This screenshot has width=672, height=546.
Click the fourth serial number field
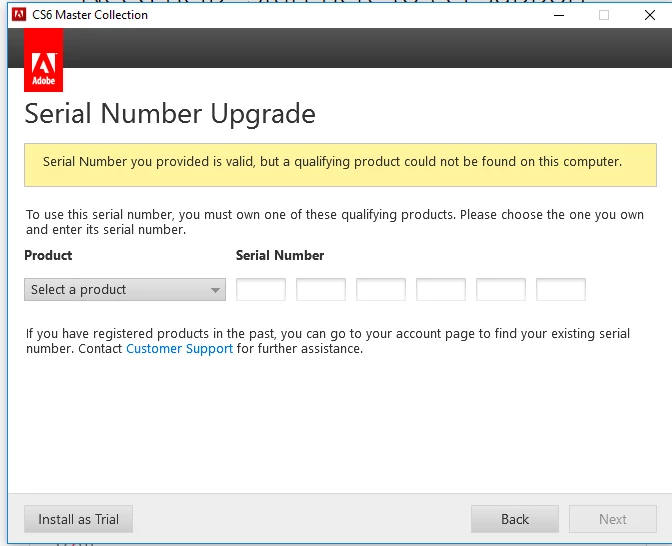click(x=441, y=290)
